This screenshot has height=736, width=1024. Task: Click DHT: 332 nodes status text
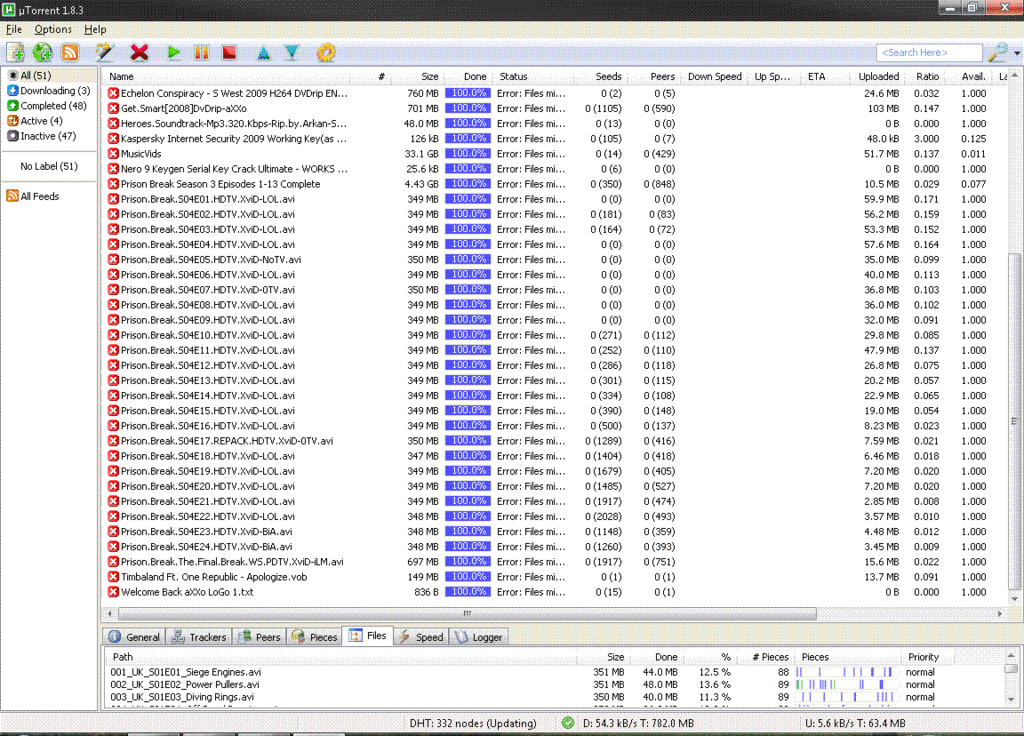click(x=473, y=723)
